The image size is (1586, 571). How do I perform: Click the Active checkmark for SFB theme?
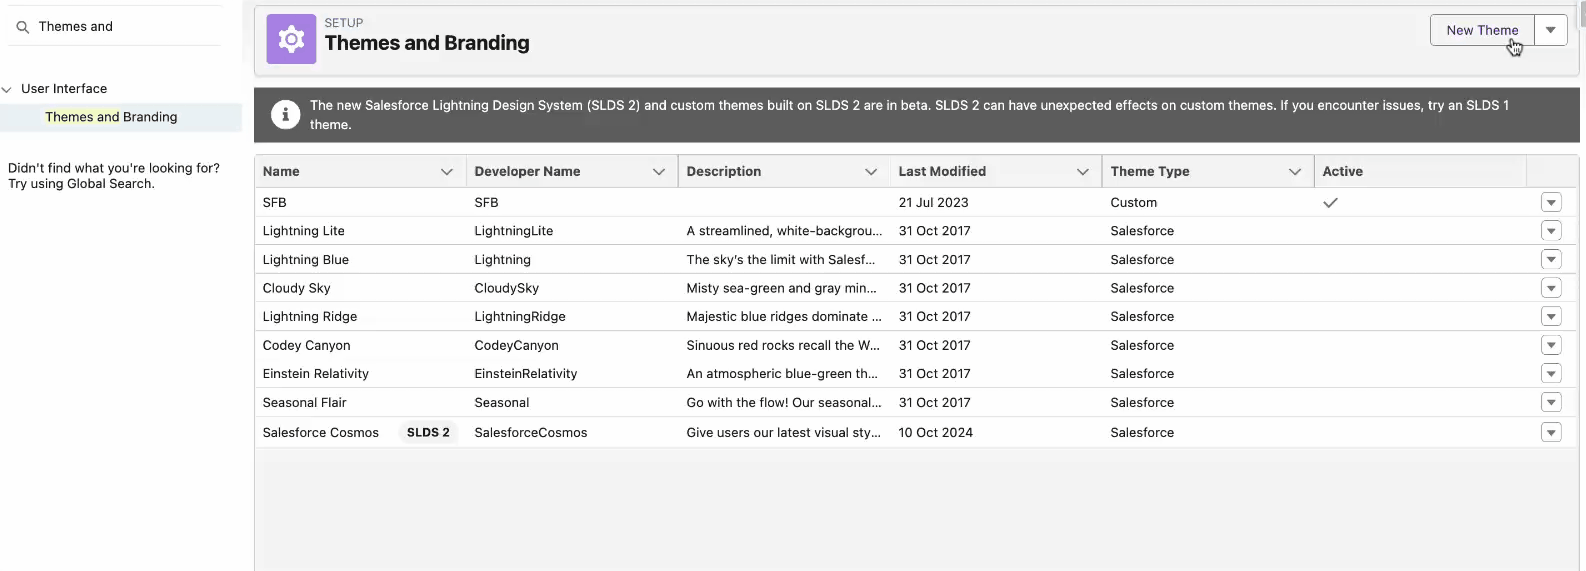pos(1330,203)
